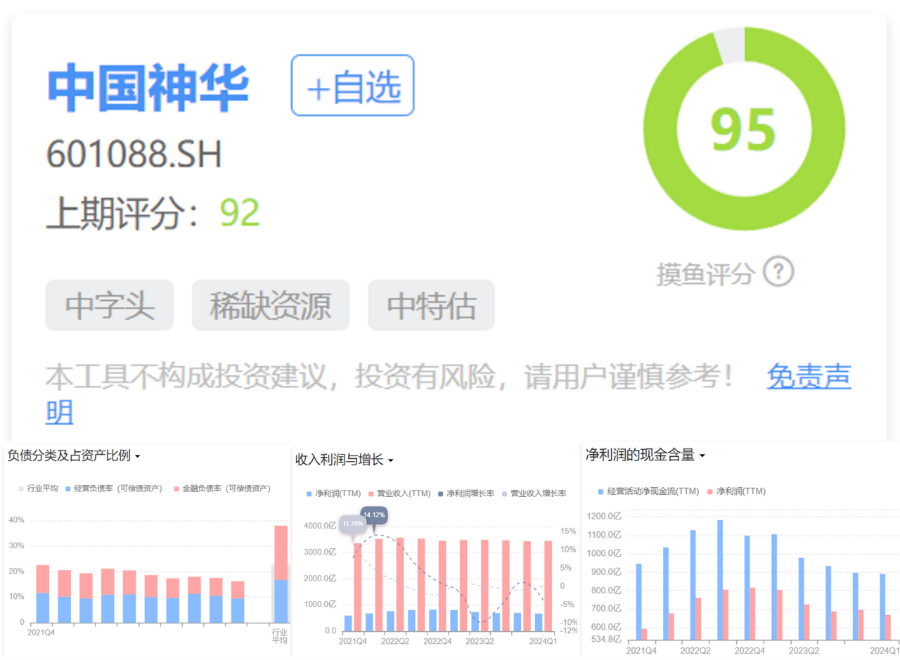Toggle the 营业收入增长率 legend series
The image size is (900, 660).
pyautogui.click(x=534, y=494)
